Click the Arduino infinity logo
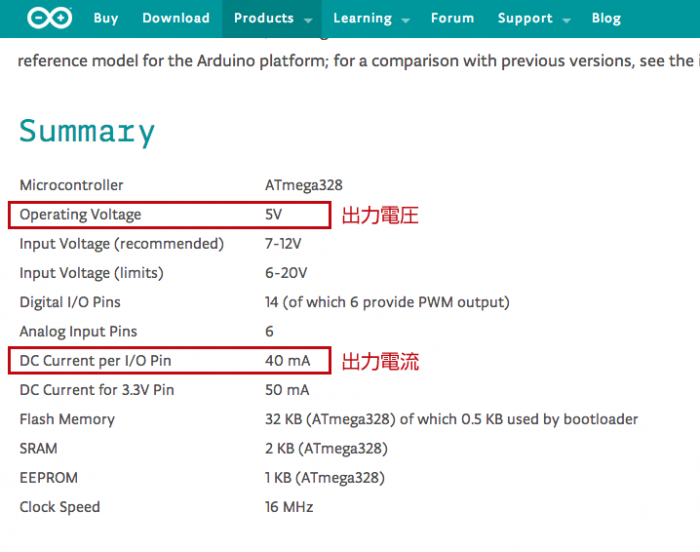 click(50, 18)
